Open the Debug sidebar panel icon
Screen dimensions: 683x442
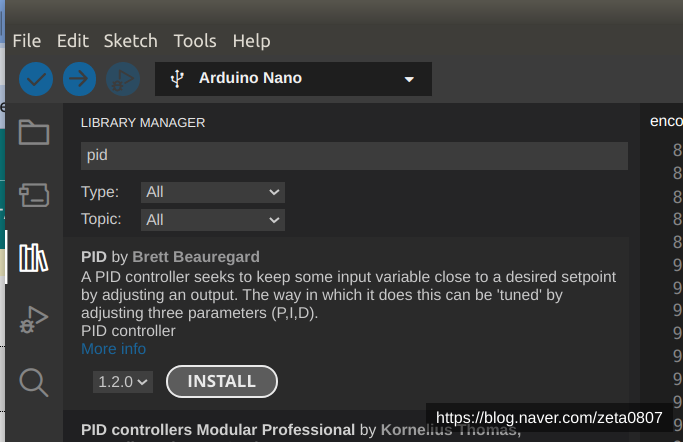(x=34, y=320)
